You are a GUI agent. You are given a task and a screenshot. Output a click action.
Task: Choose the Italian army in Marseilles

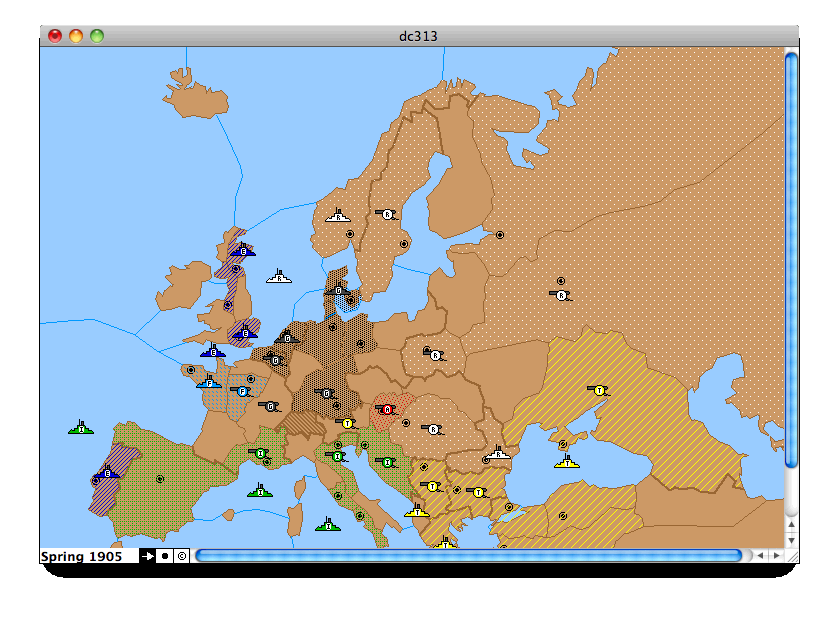pyautogui.click(x=260, y=453)
